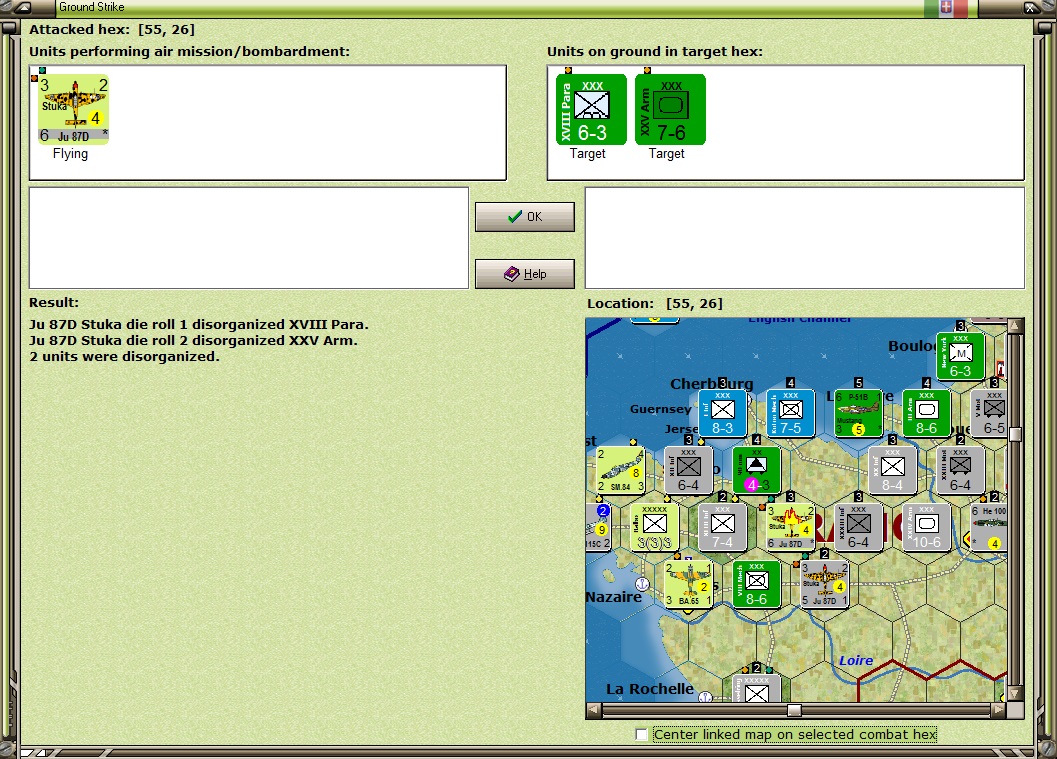
Task: Click the gray XXIII 6-4 unit on right
Action: point(960,470)
